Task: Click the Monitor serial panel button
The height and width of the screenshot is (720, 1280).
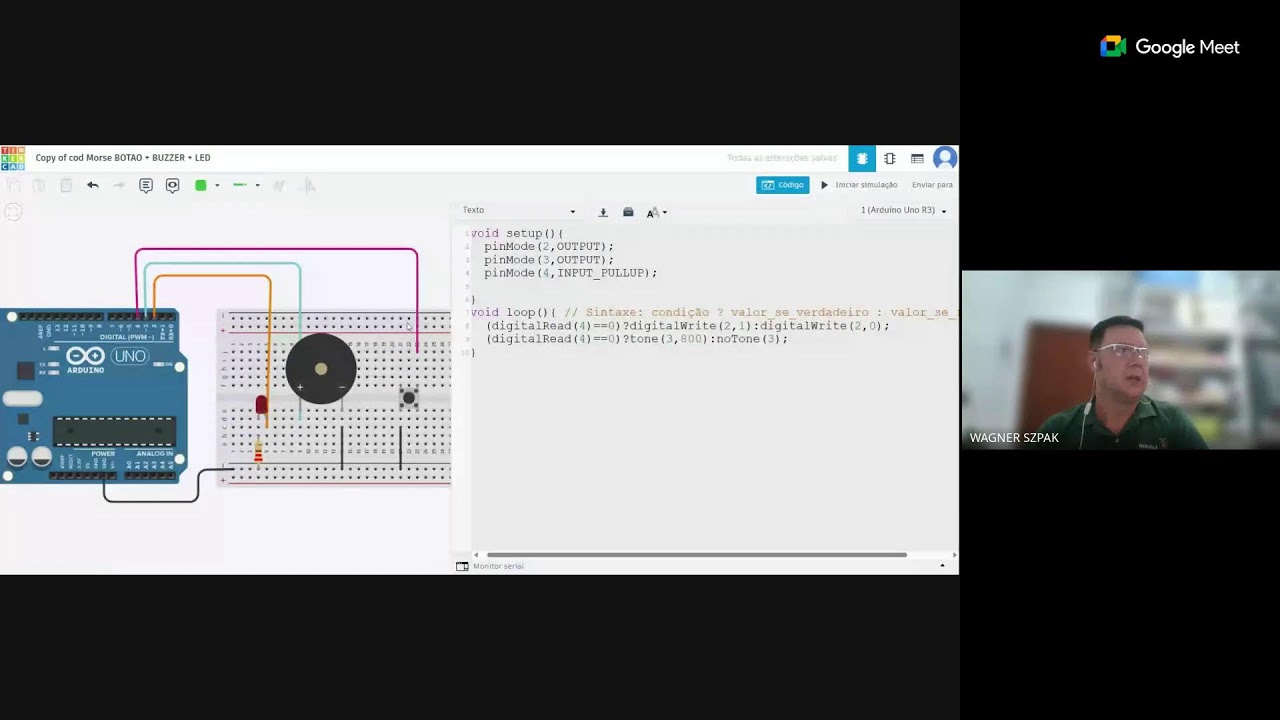Action: coord(490,566)
